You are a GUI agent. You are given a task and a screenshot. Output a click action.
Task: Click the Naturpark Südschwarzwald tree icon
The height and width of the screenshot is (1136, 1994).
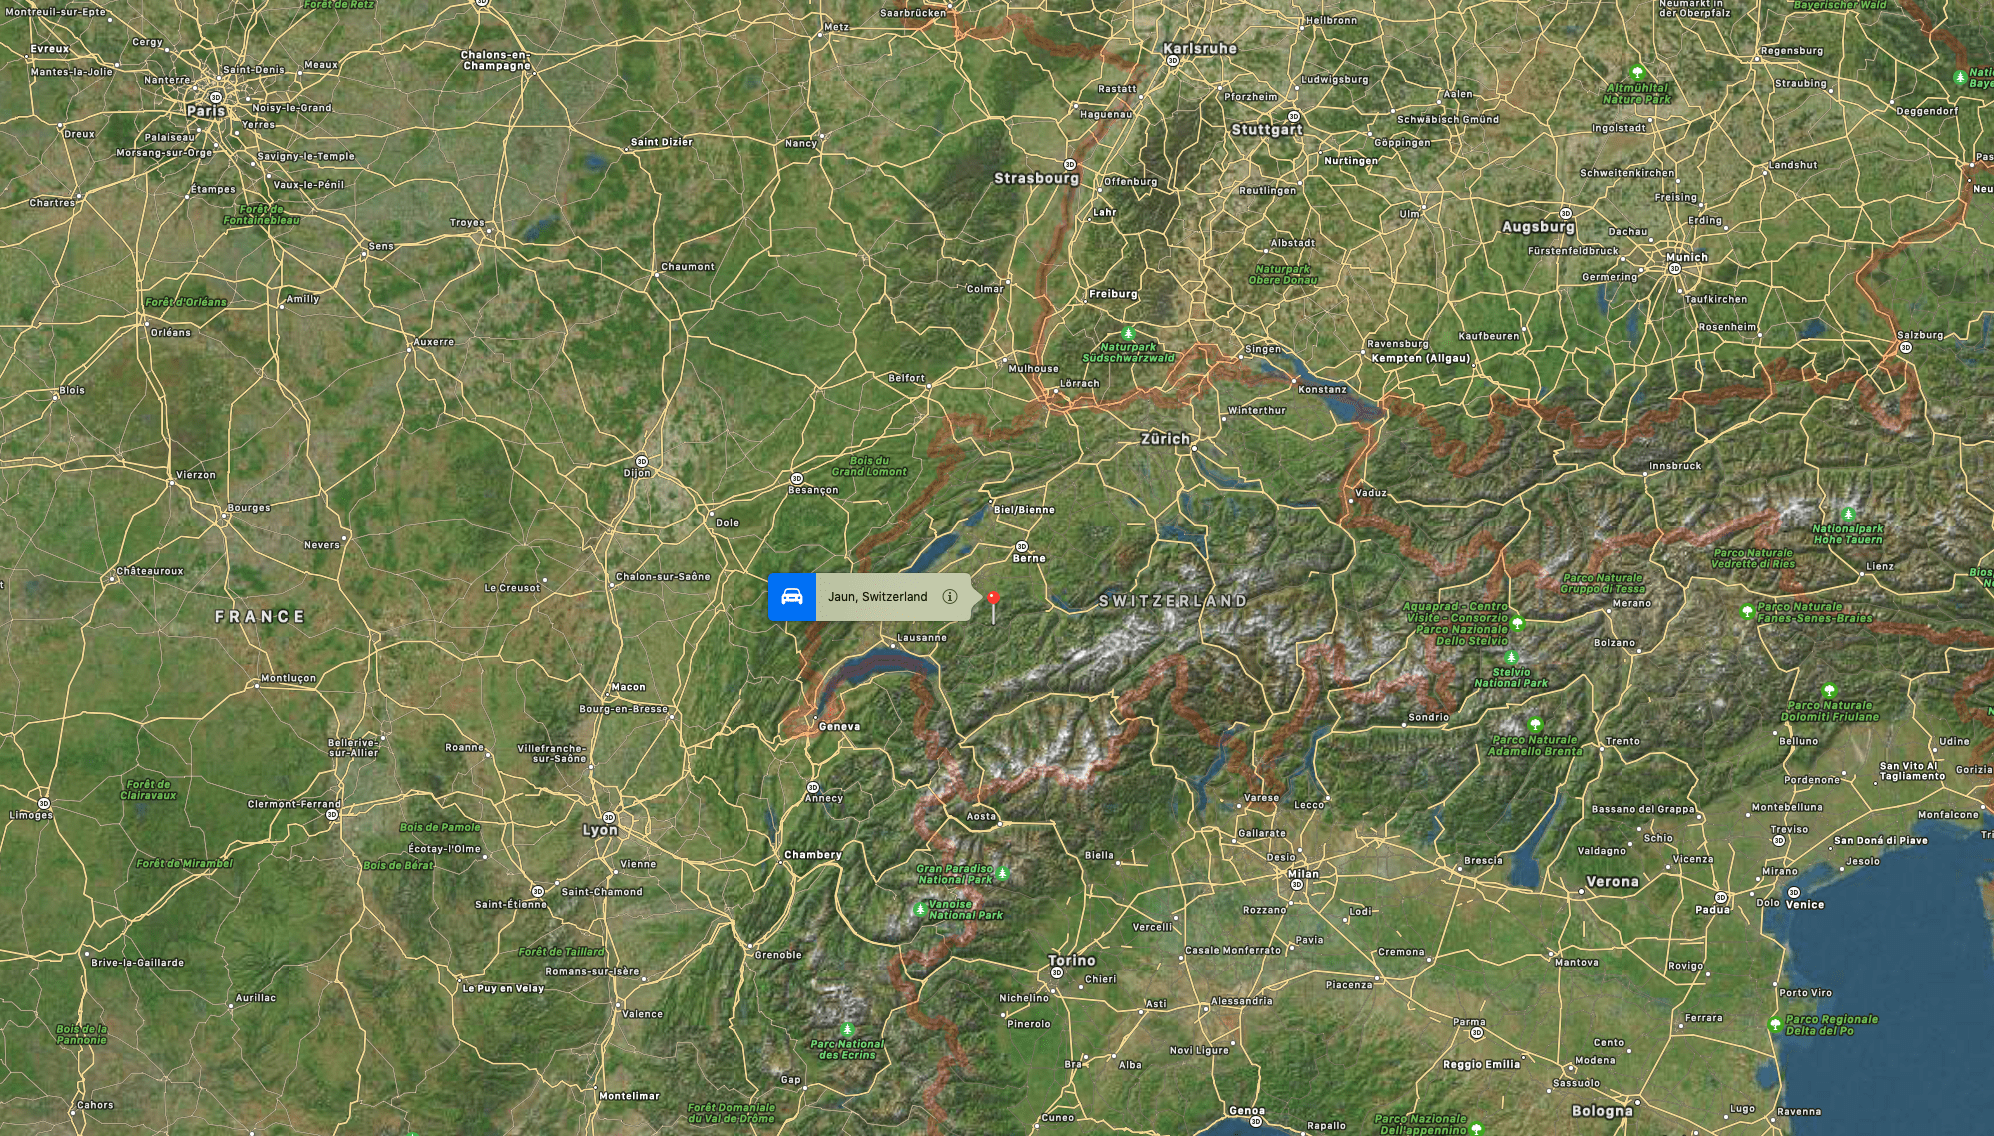click(1129, 333)
